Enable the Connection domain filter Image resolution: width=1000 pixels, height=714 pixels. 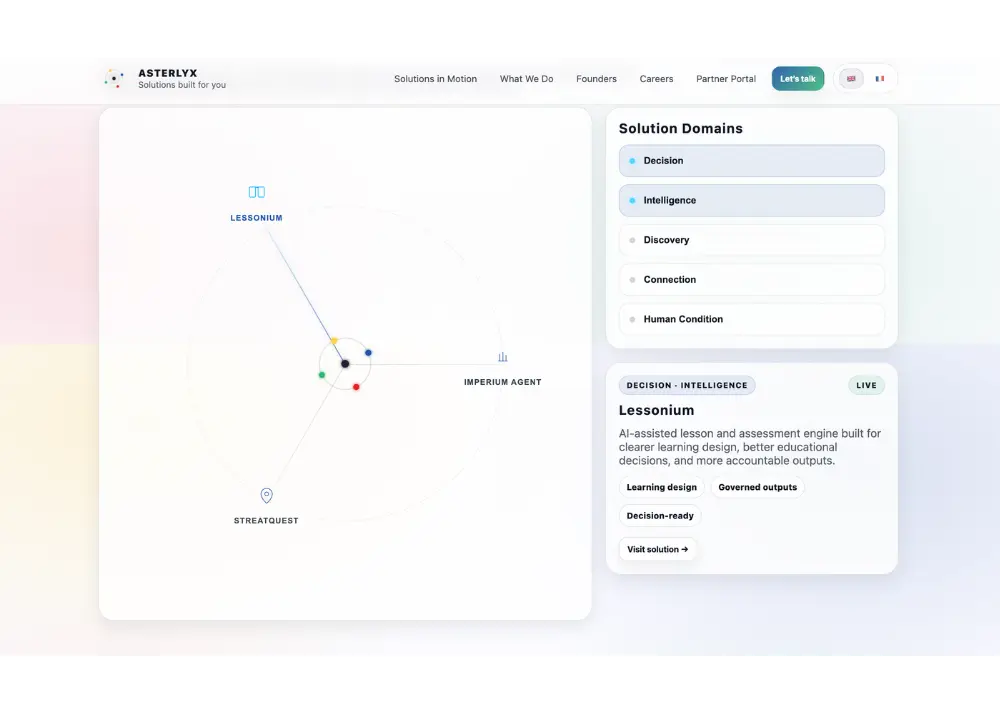(x=751, y=279)
